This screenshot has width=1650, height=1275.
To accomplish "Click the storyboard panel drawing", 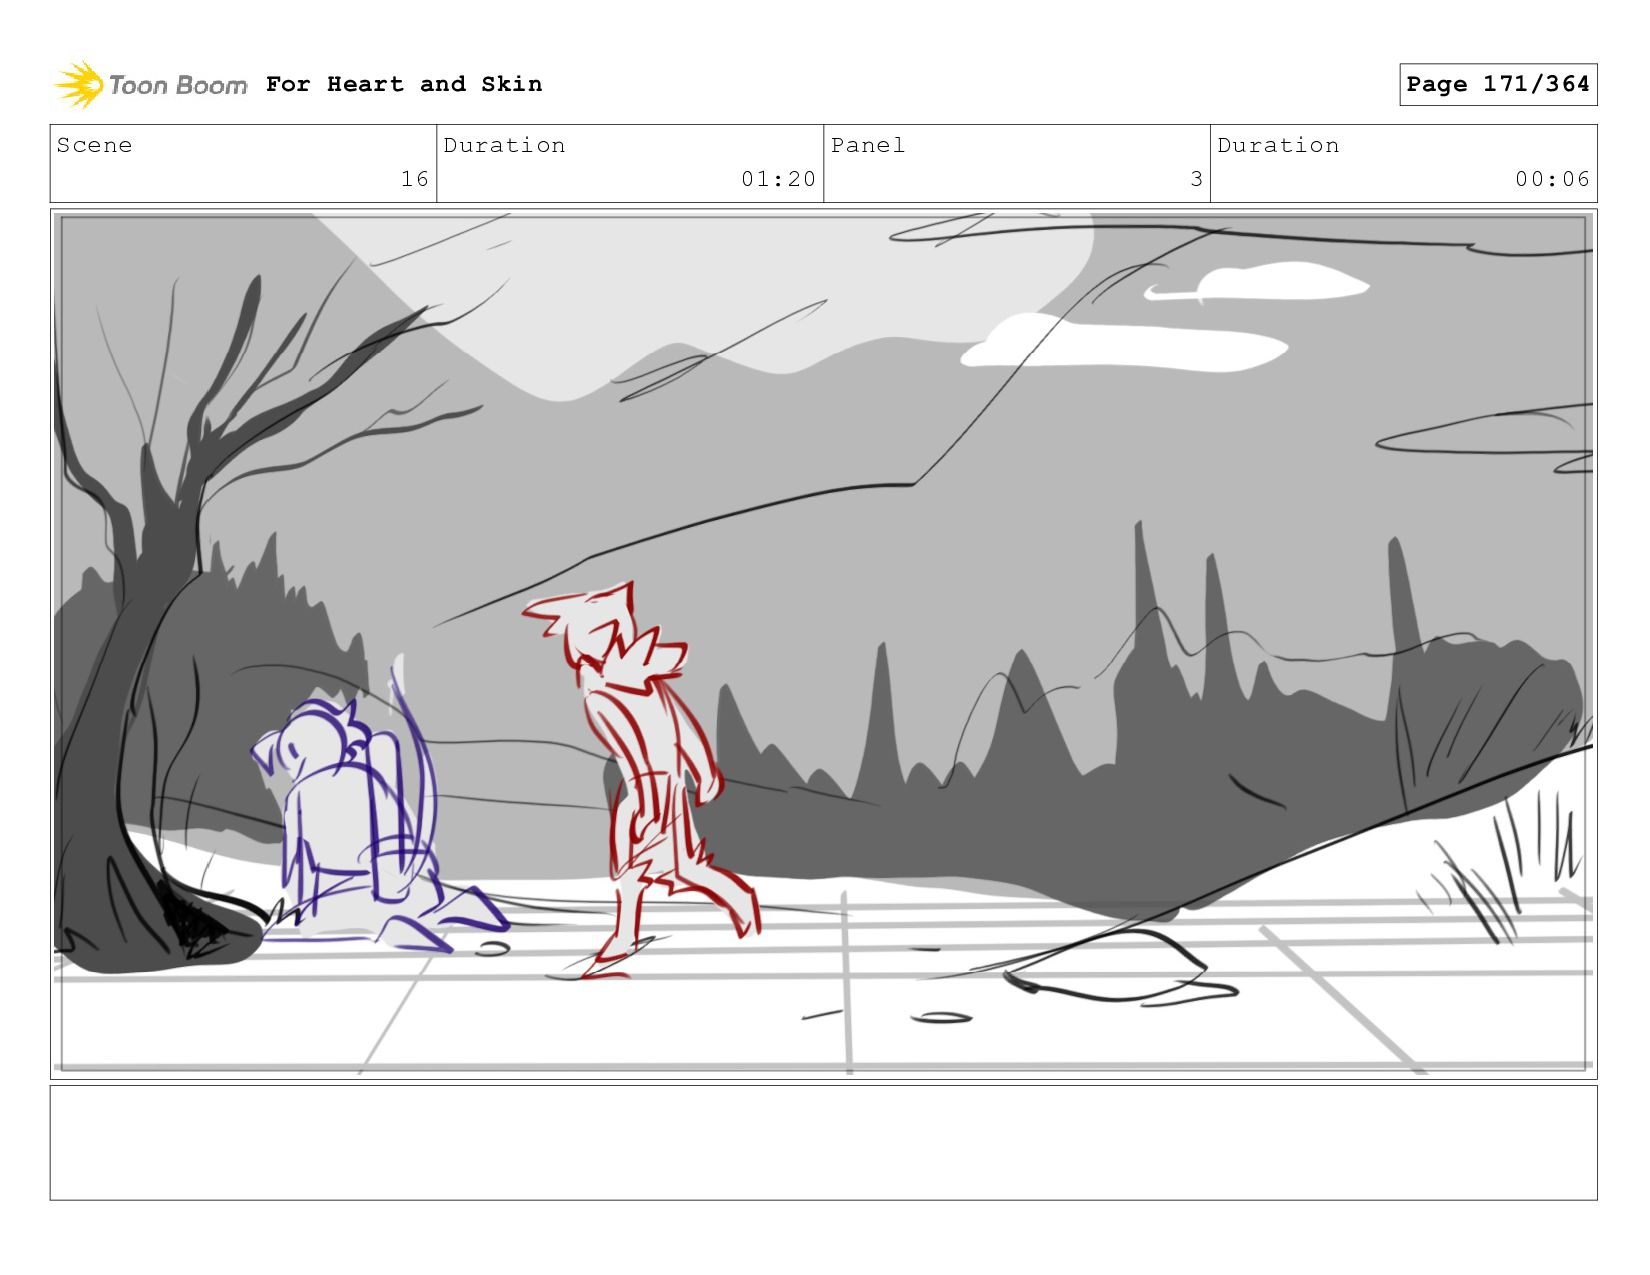I will click(x=823, y=644).
